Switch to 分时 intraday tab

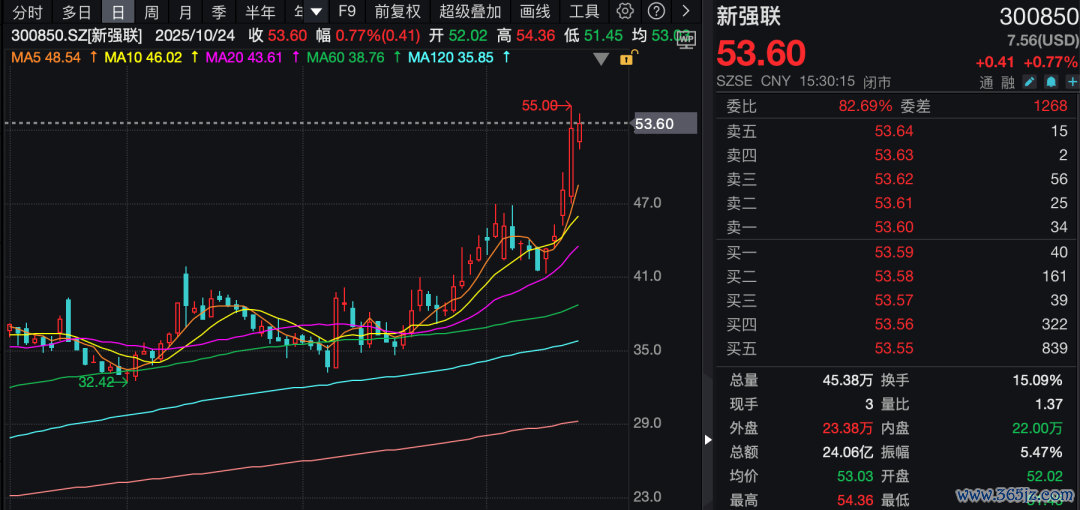[26, 12]
